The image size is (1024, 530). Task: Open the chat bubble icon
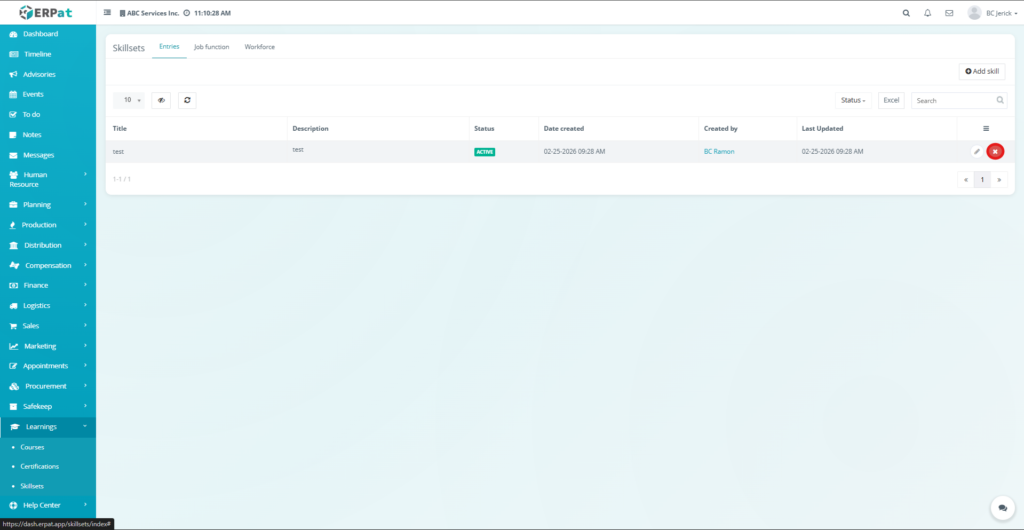[x=1001, y=508]
